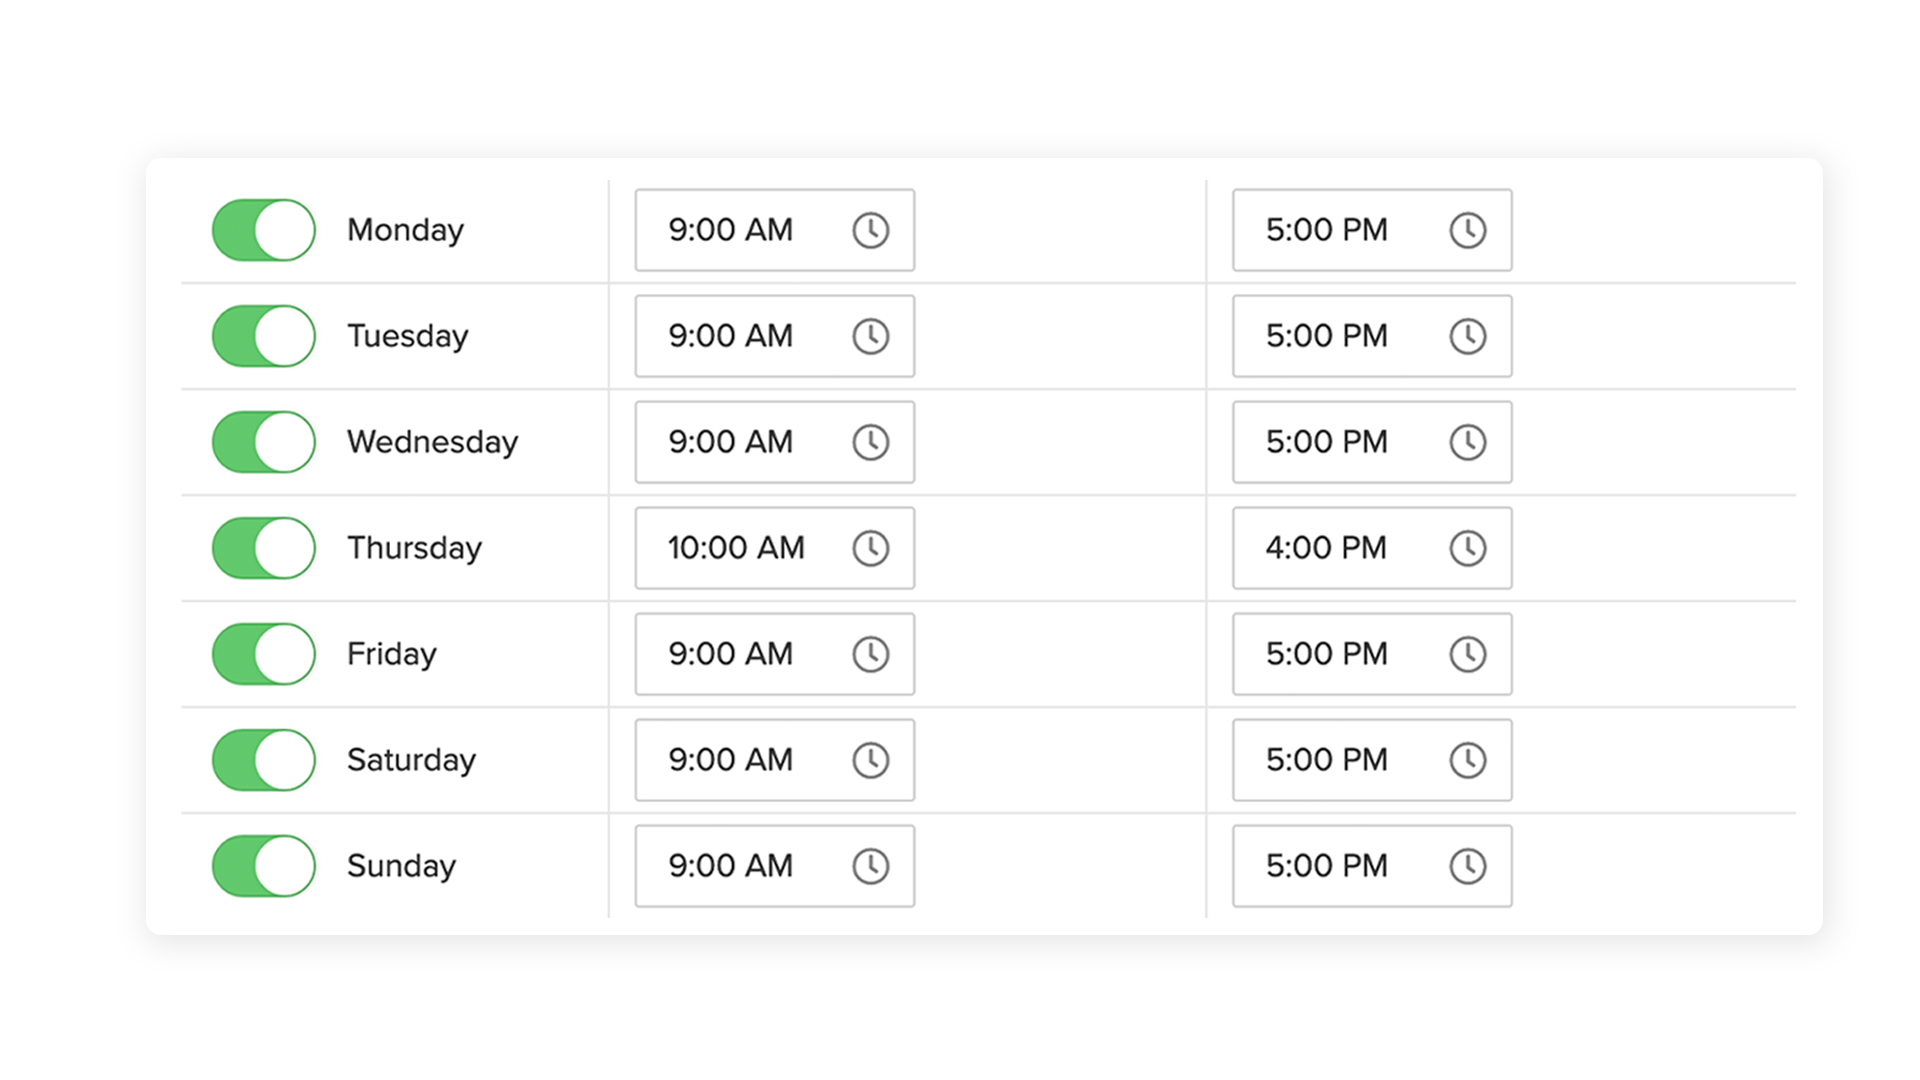Open clock picker for Friday's start time
This screenshot has width=1920, height=1080.
point(870,654)
